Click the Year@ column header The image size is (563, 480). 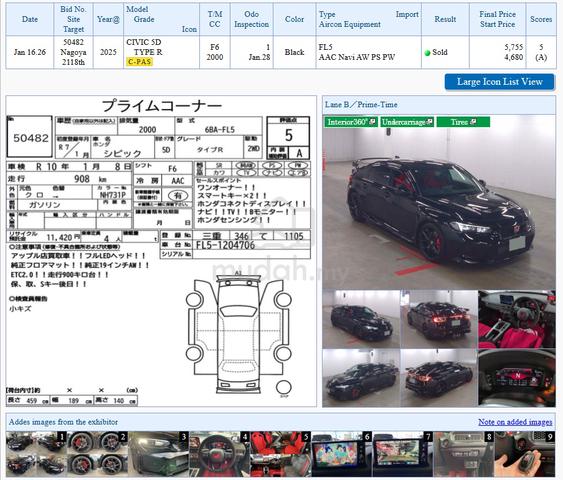pos(108,19)
